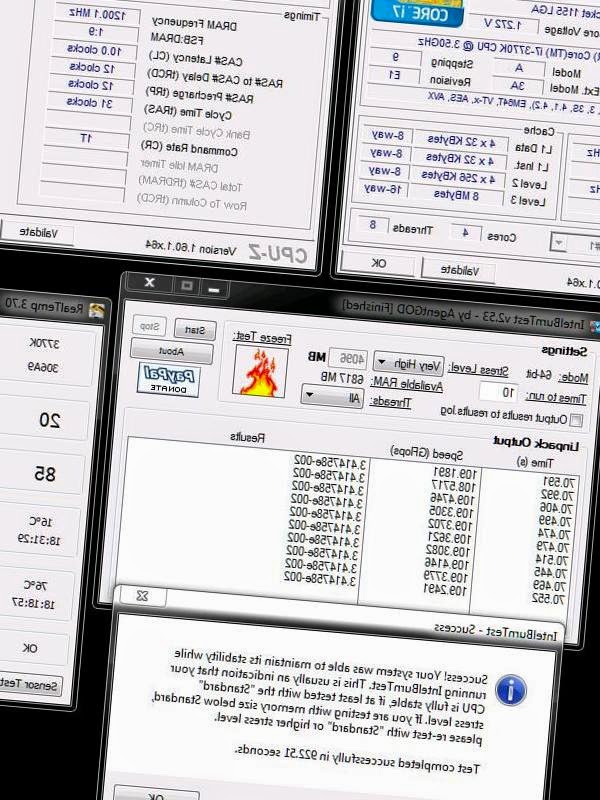600x800 pixels.
Task: Click the Linpack speed 109.1891
Action: (455, 473)
